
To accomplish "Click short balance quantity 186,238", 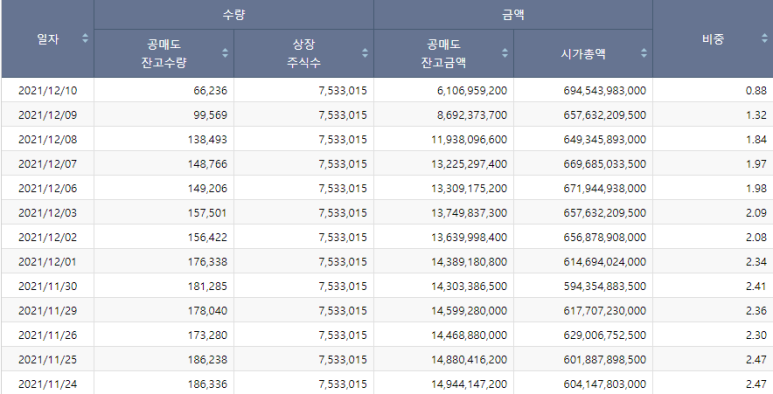I will point(208,359).
